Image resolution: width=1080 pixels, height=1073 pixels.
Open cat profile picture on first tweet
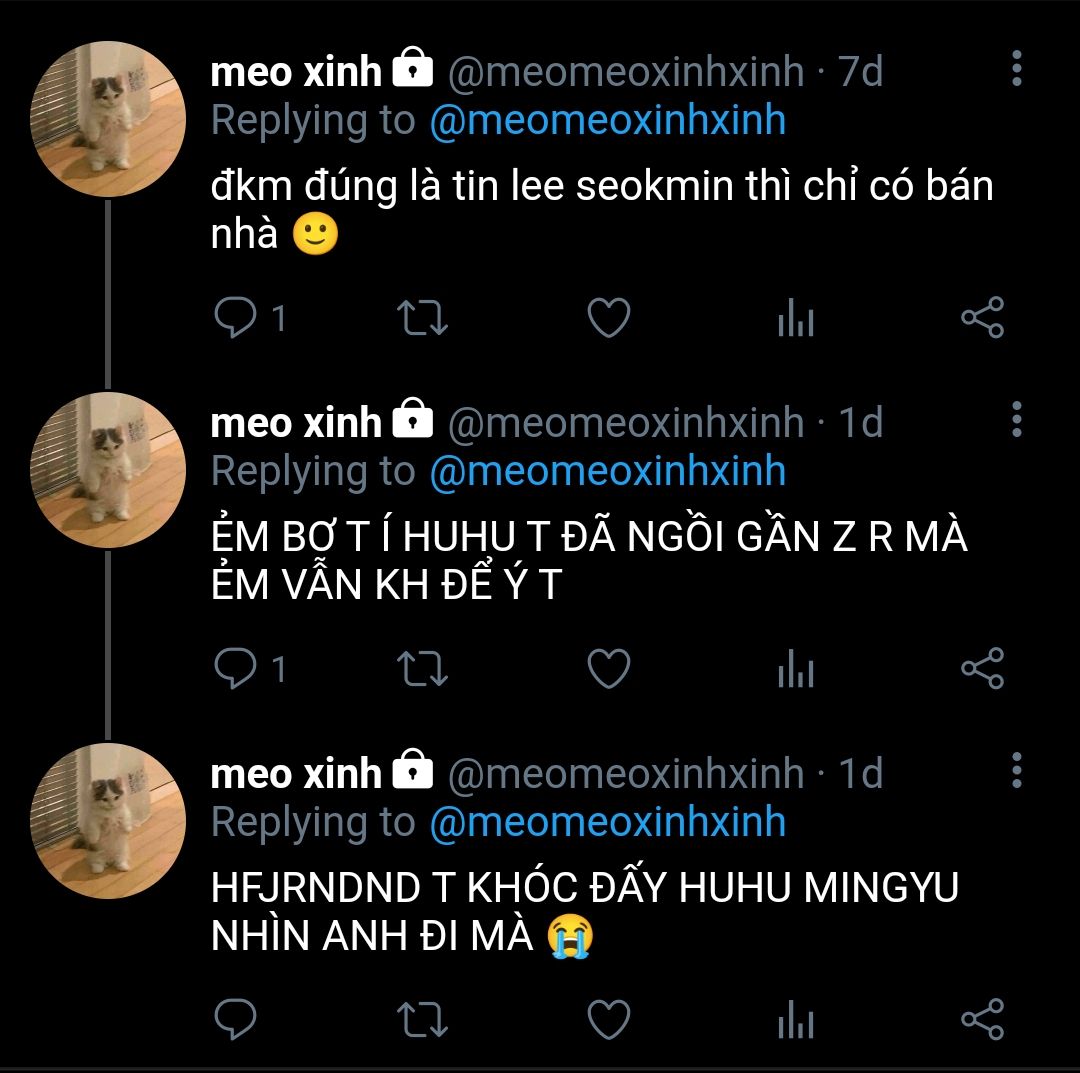coord(108,119)
